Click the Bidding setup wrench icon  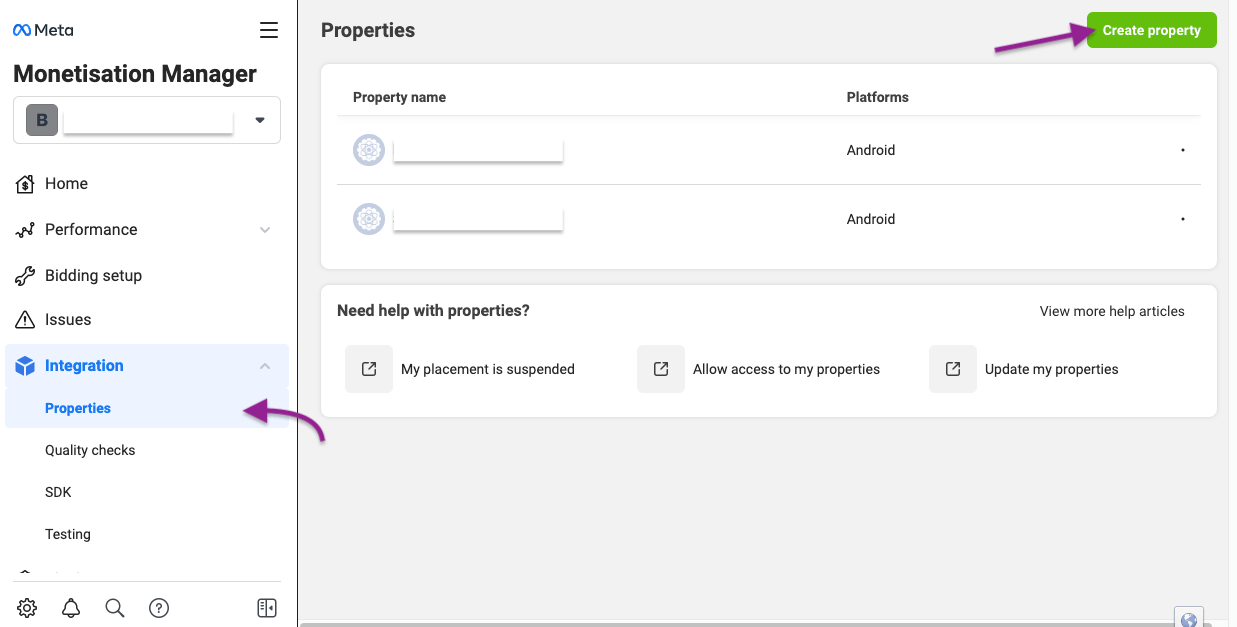click(24, 275)
